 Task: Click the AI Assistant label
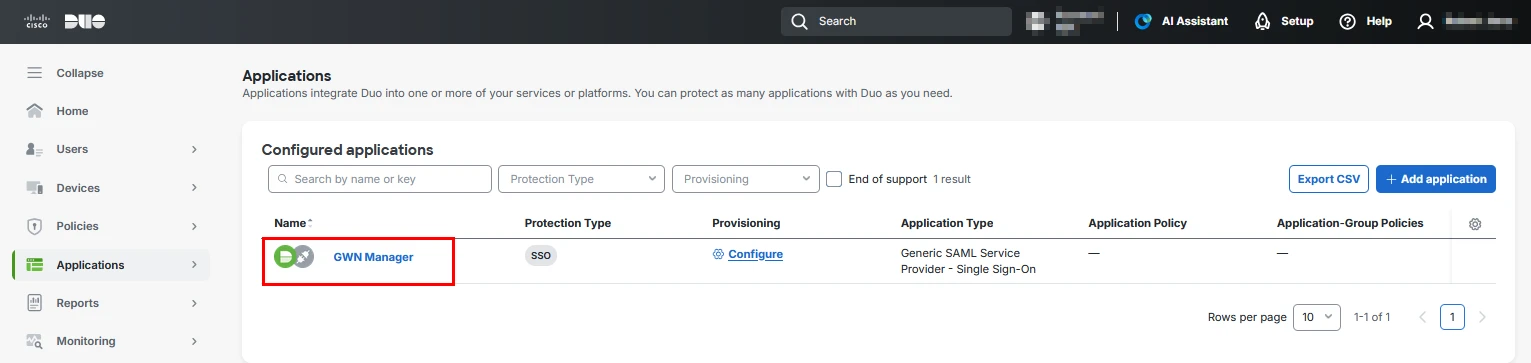point(1195,21)
